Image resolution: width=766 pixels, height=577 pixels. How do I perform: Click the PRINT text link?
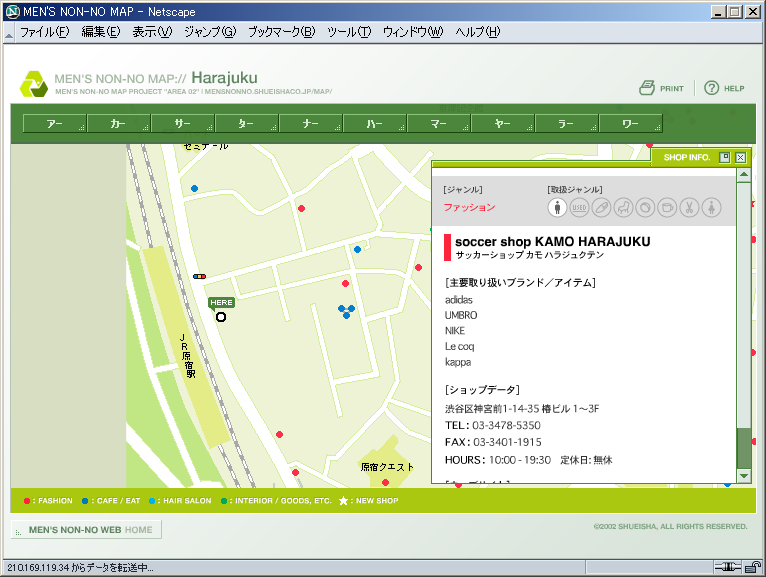tap(672, 89)
